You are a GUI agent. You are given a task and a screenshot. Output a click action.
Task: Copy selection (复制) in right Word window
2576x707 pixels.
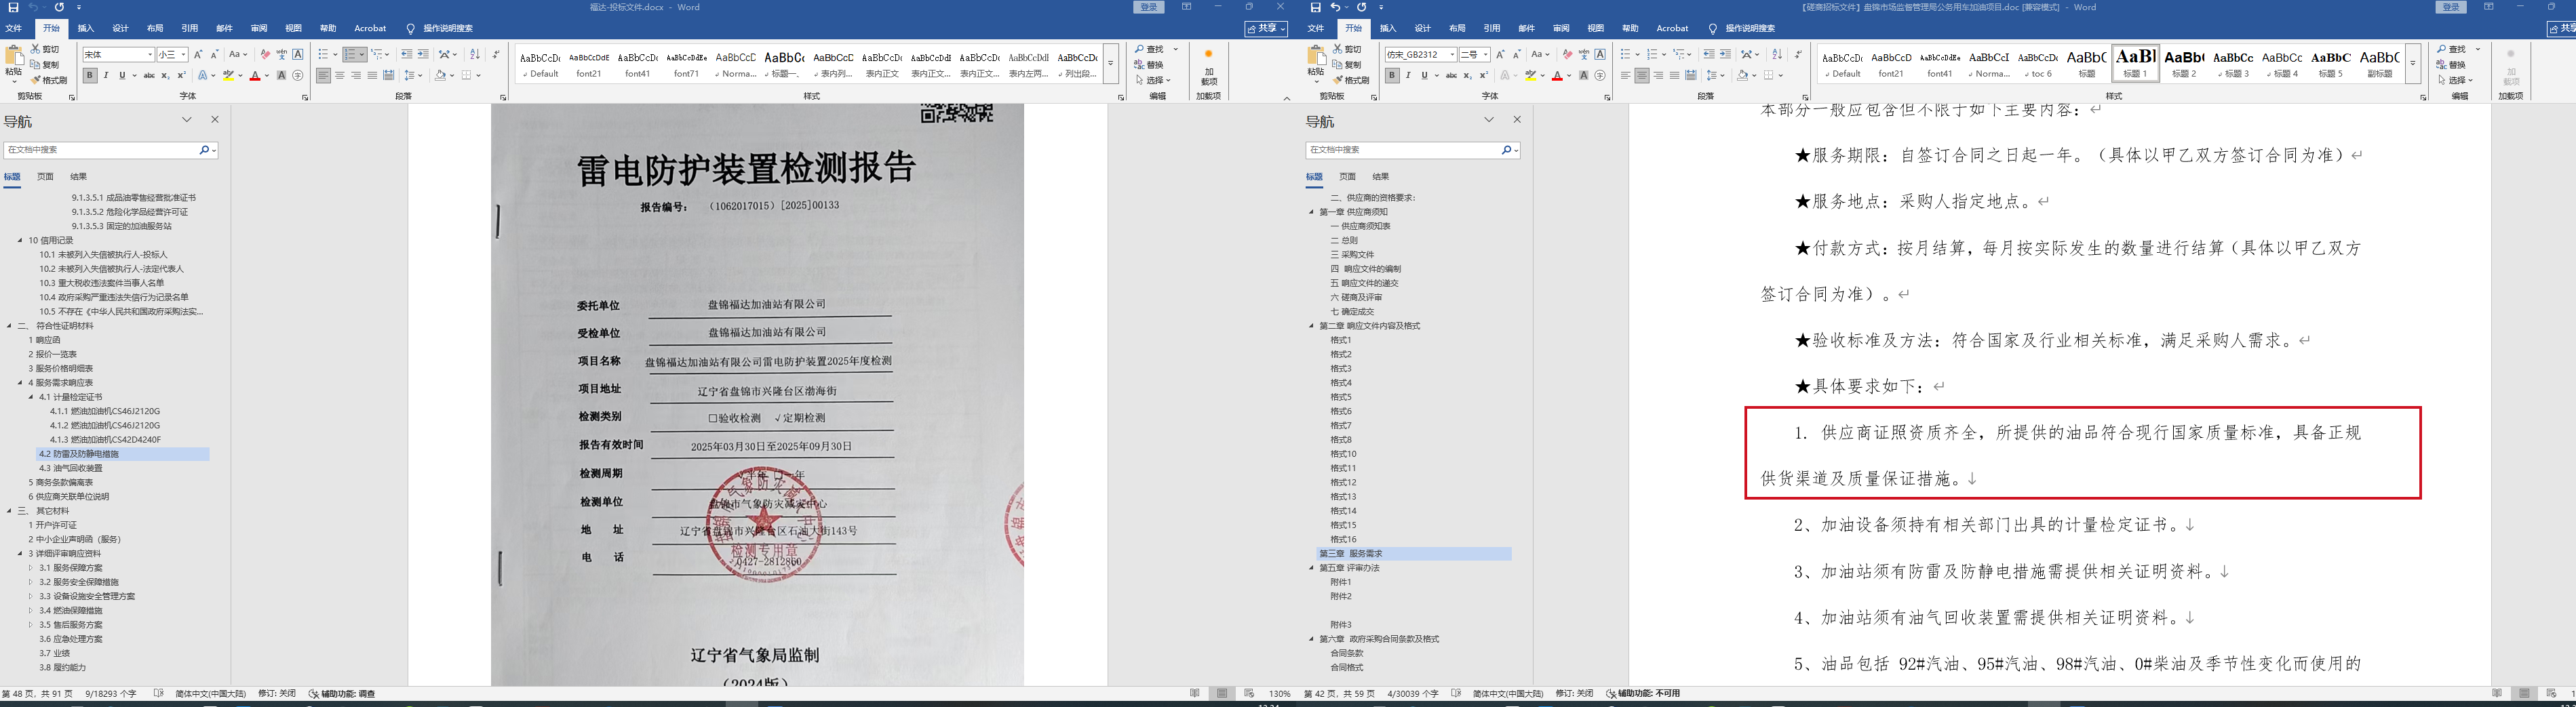coord(1347,65)
